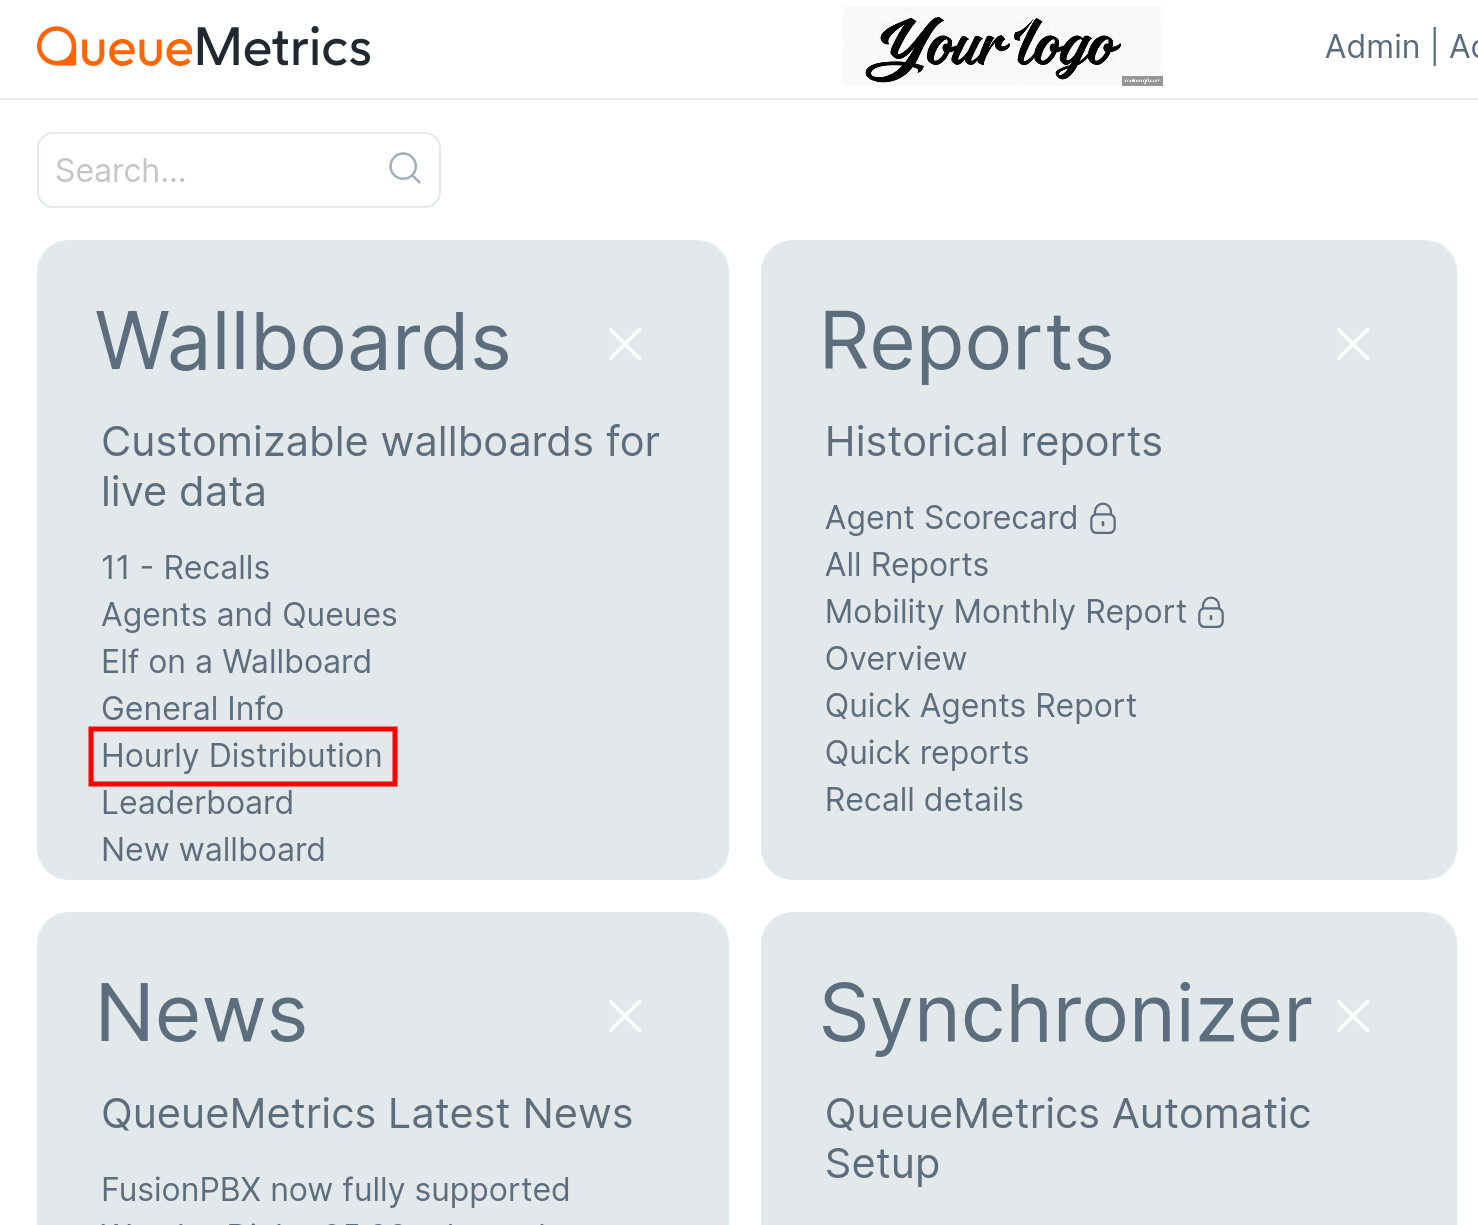Click the QueueMetrics logo
1478x1225 pixels.
pyautogui.click(x=204, y=47)
